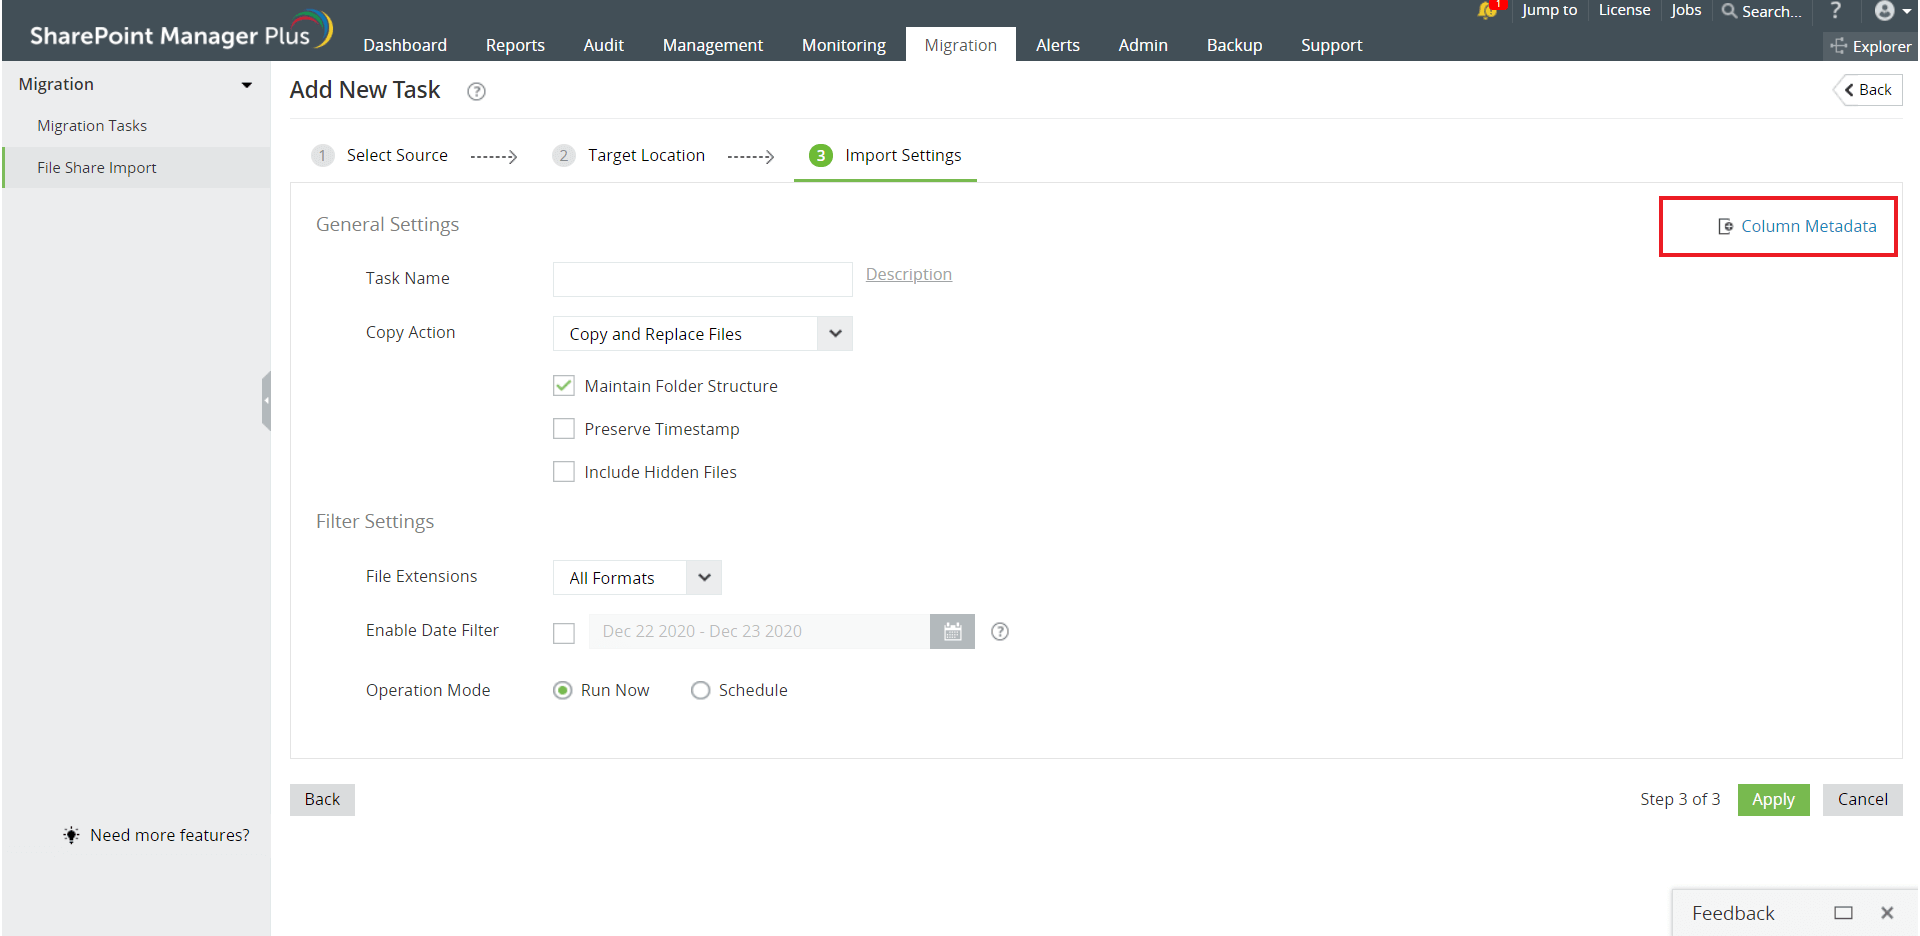The height and width of the screenshot is (936, 1920).
Task: Open the Alerts tab
Action: [x=1058, y=45]
